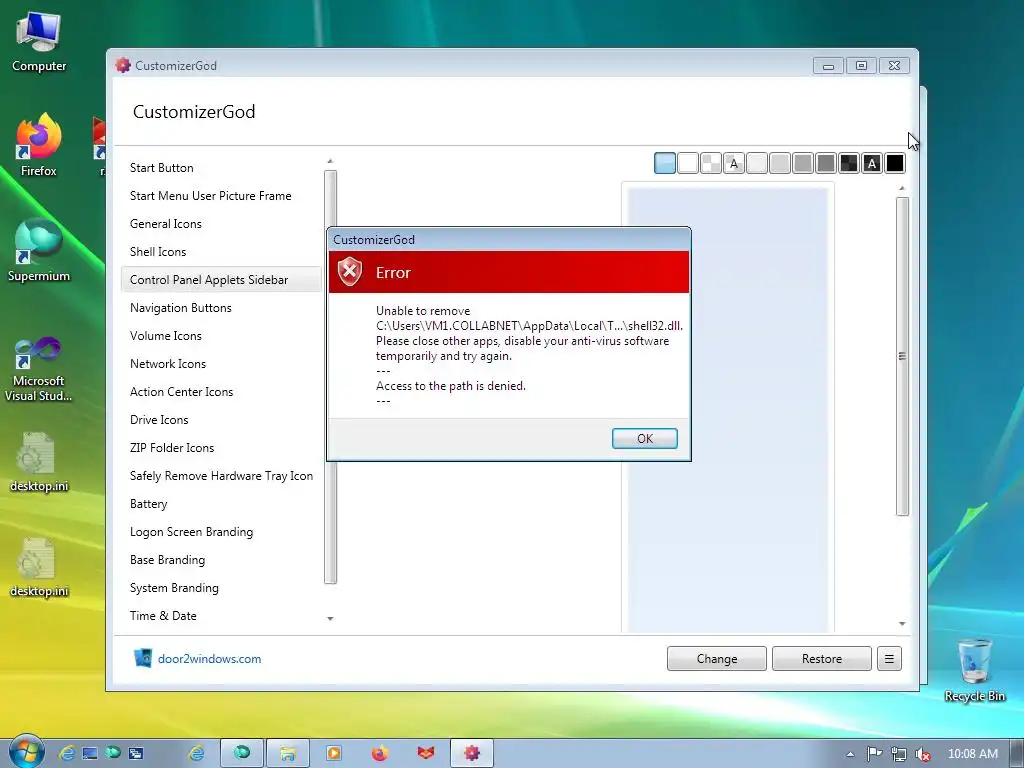
Task: Select Navigation Buttons category
Action: coord(221,308)
